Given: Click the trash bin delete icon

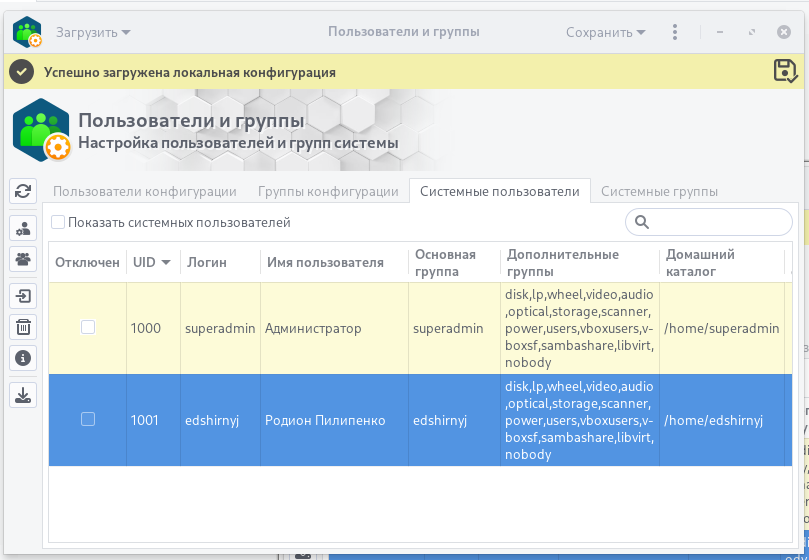Looking at the screenshot, I should click(23, 326).
